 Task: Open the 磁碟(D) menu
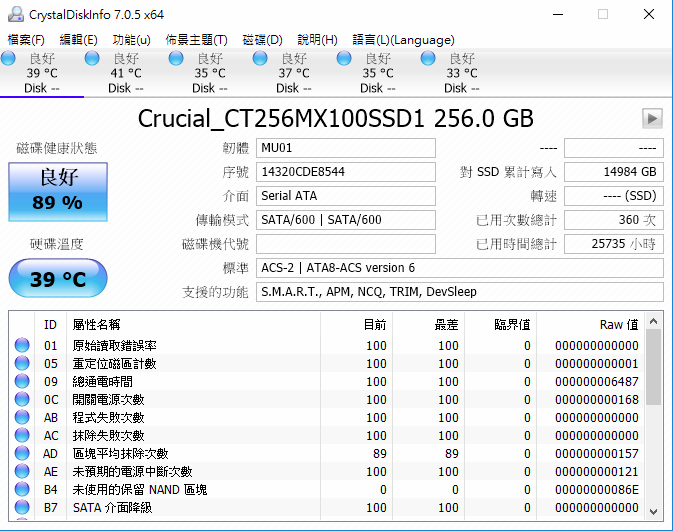[x=262, y=40]
